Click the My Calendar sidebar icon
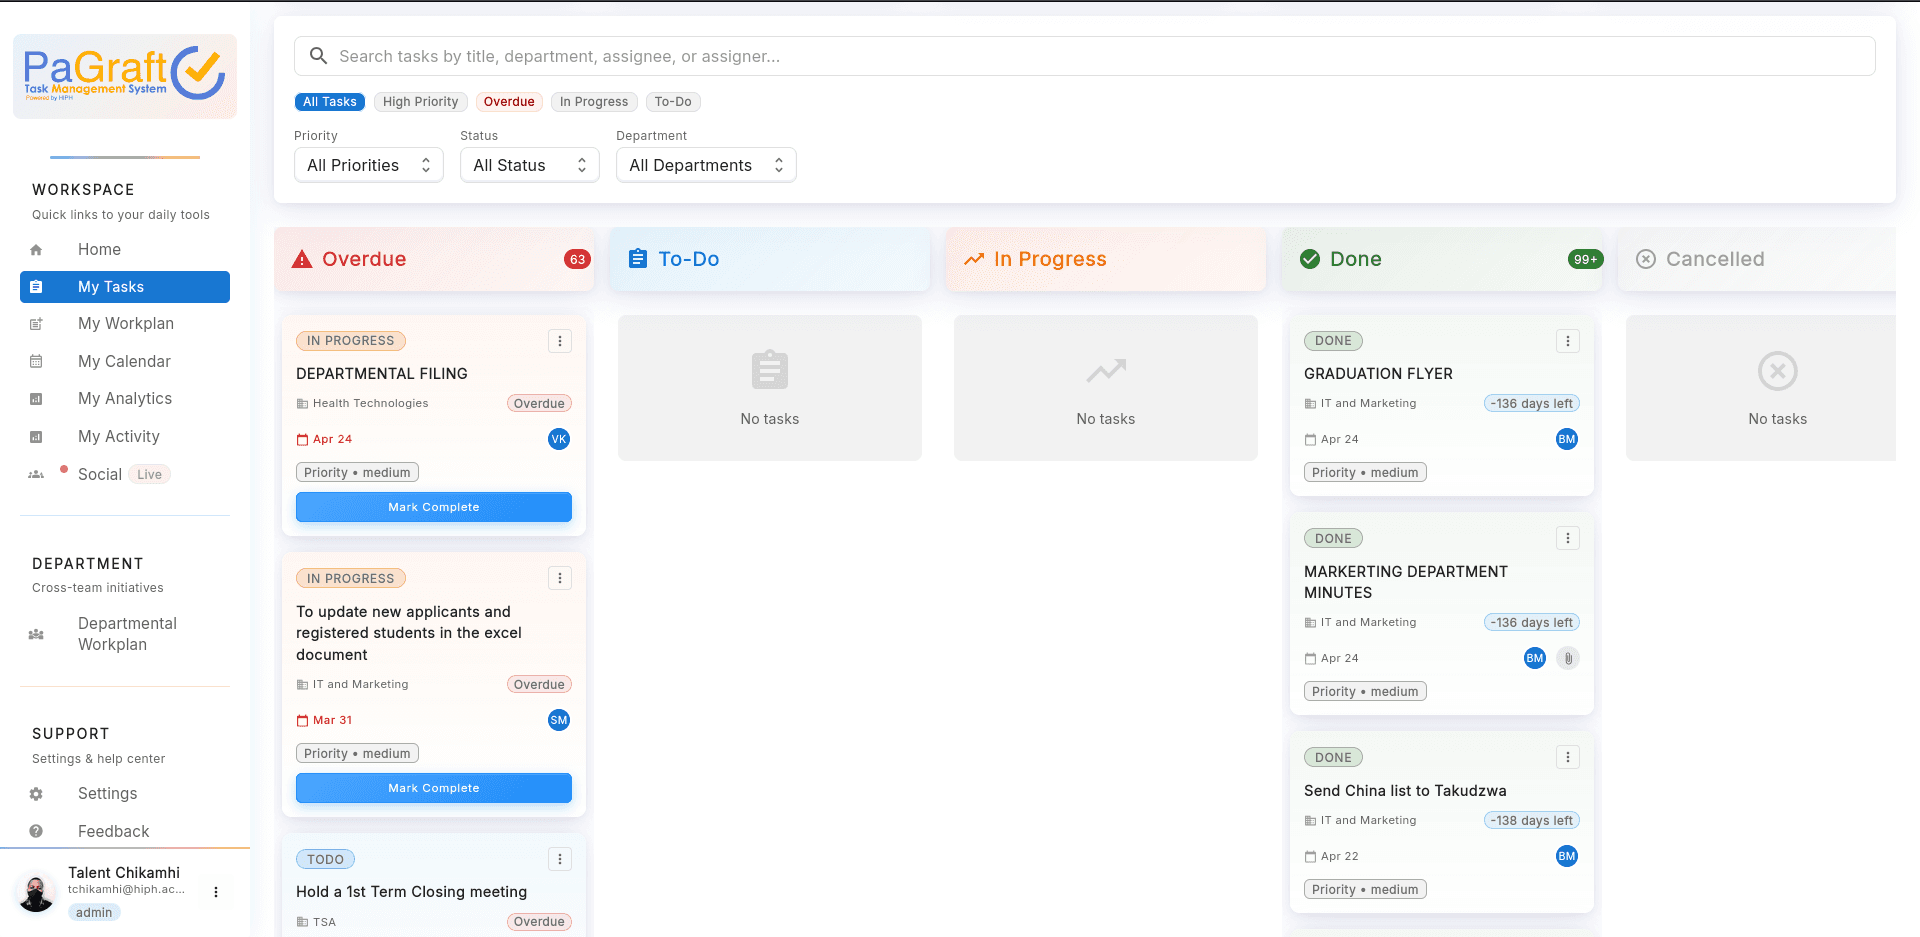This screenshot has height=937, width=1920. pos(36,361)
